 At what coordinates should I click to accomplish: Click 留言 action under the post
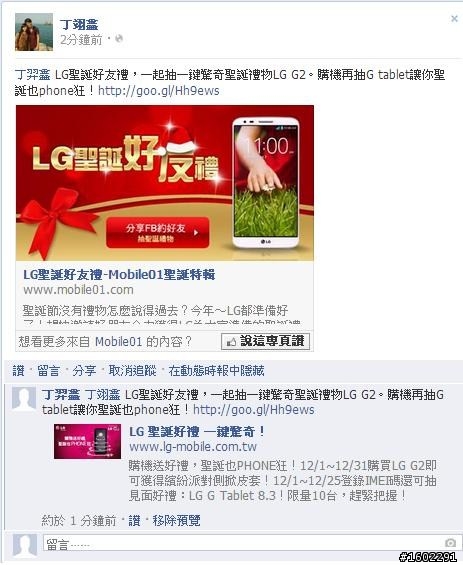click(x=48, y=370)
